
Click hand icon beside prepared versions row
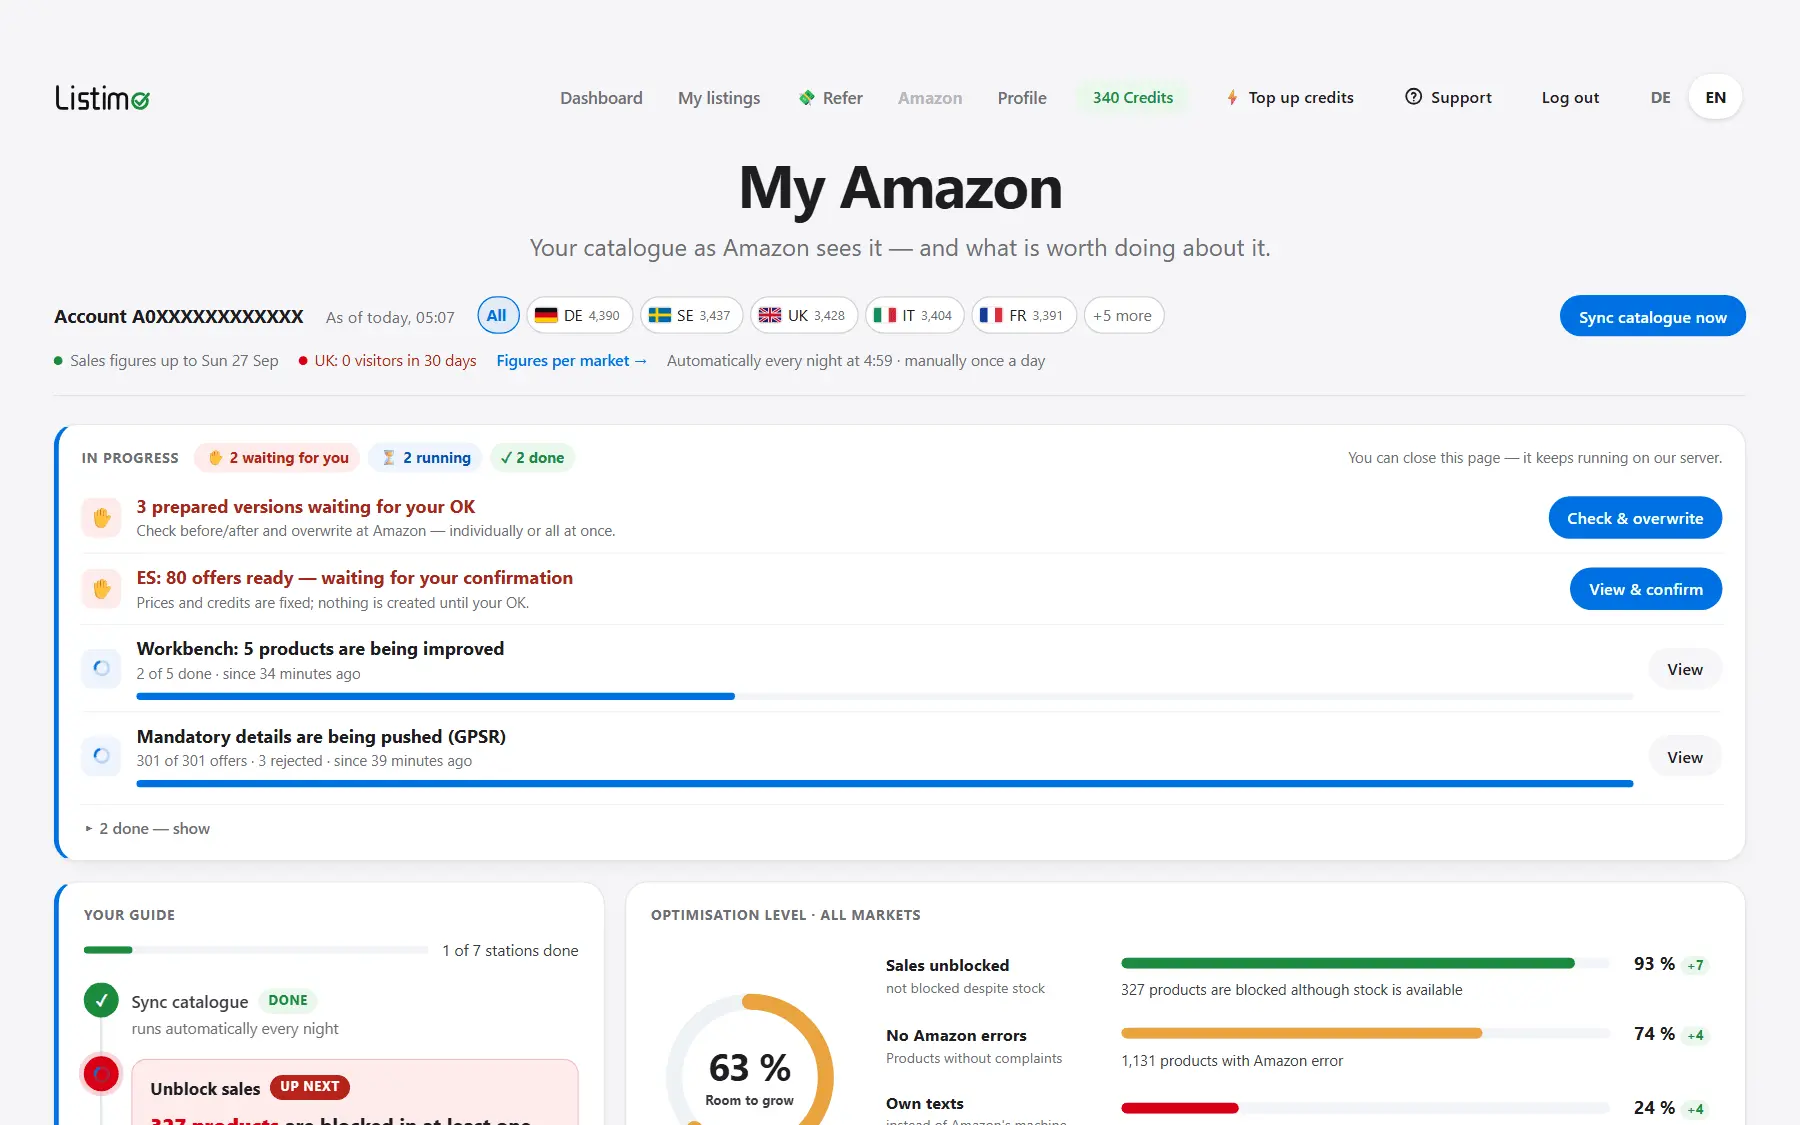tap(101, 518)
